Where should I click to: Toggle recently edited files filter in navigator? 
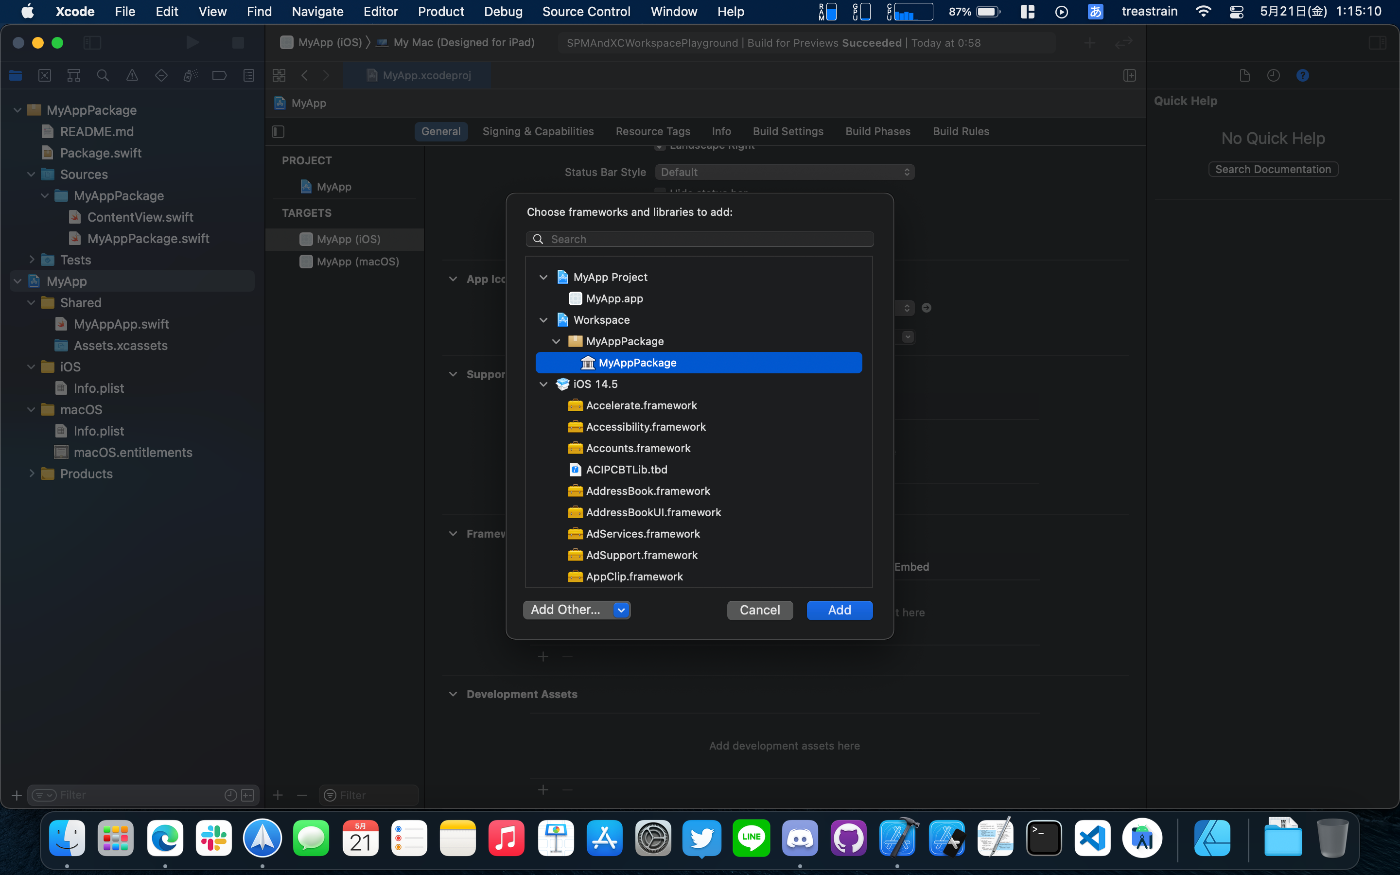coord(231,795)
